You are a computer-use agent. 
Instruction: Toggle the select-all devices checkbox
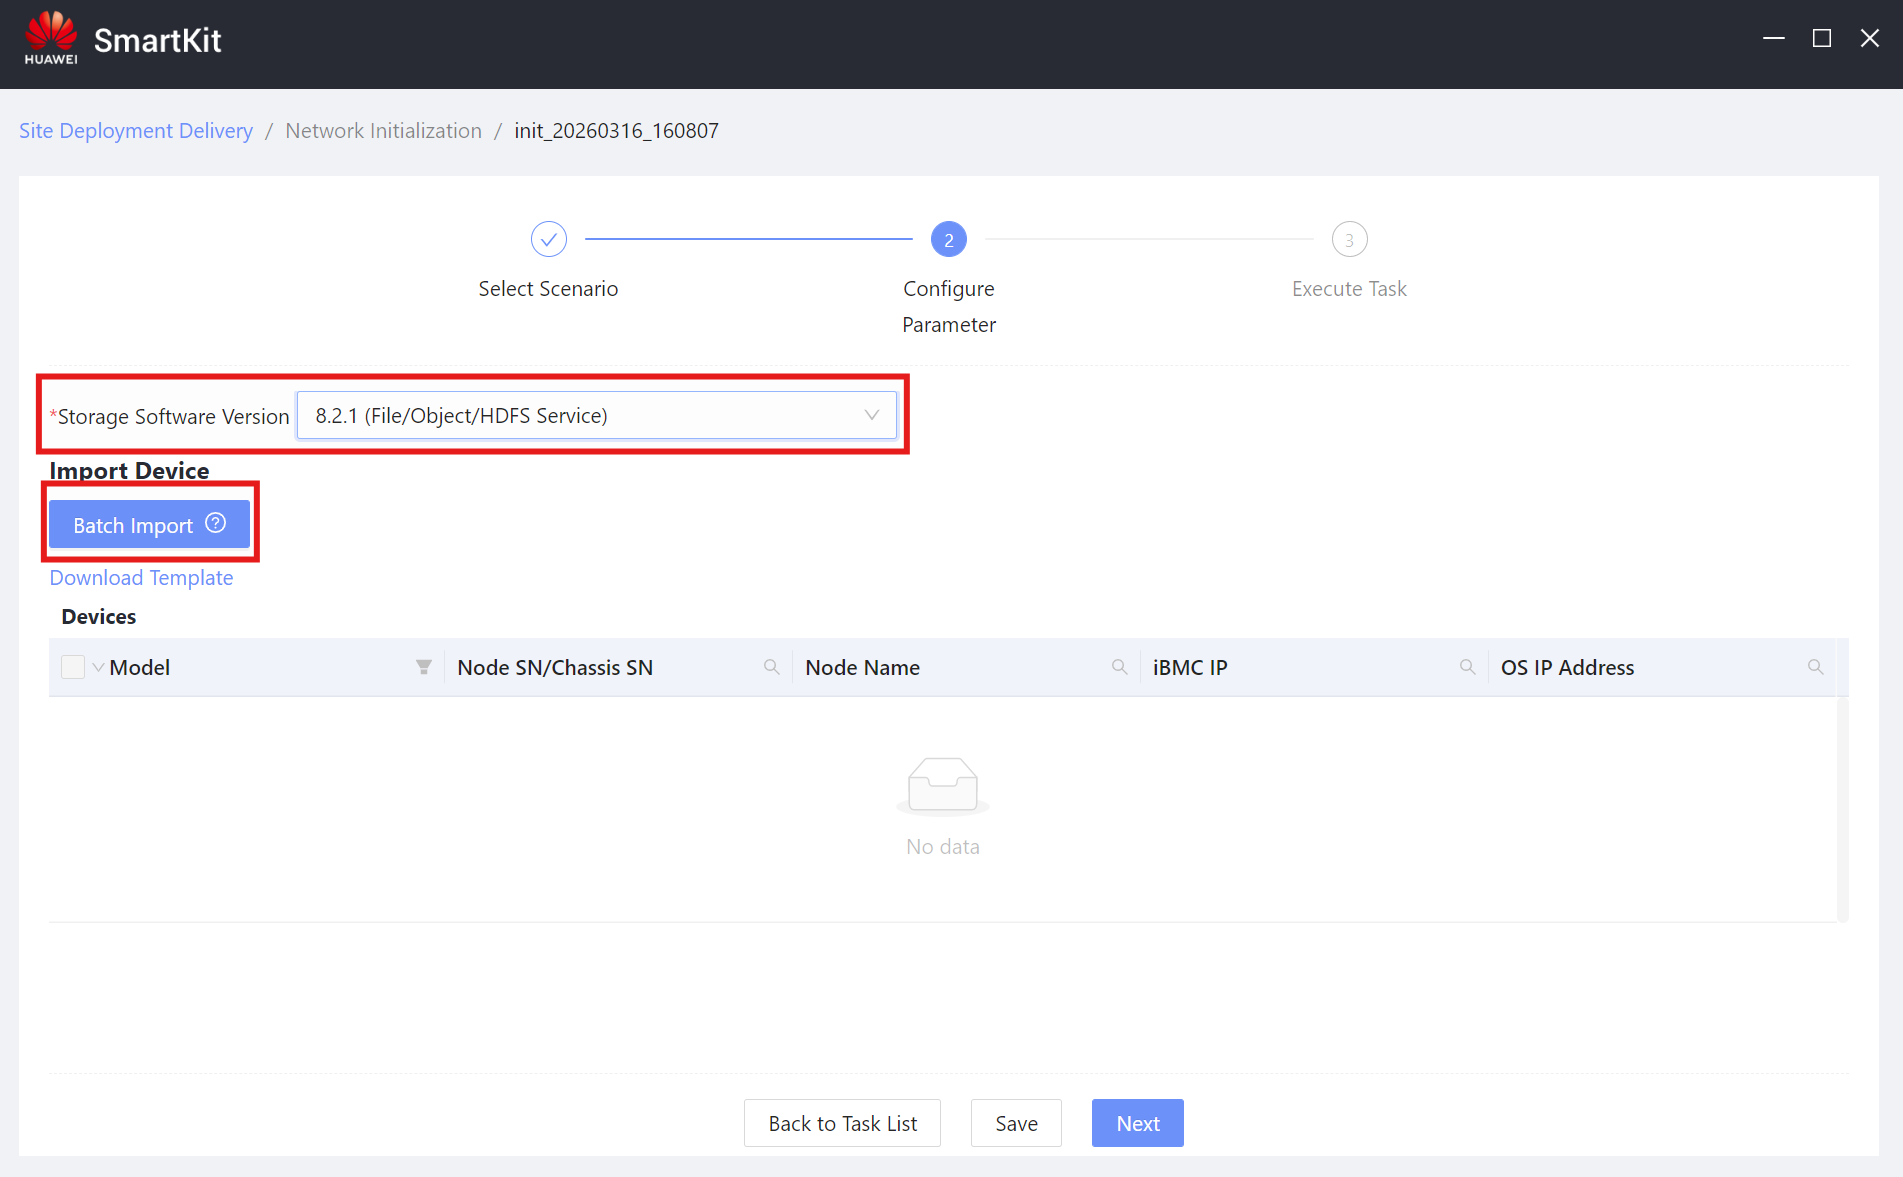pos(73,667)
